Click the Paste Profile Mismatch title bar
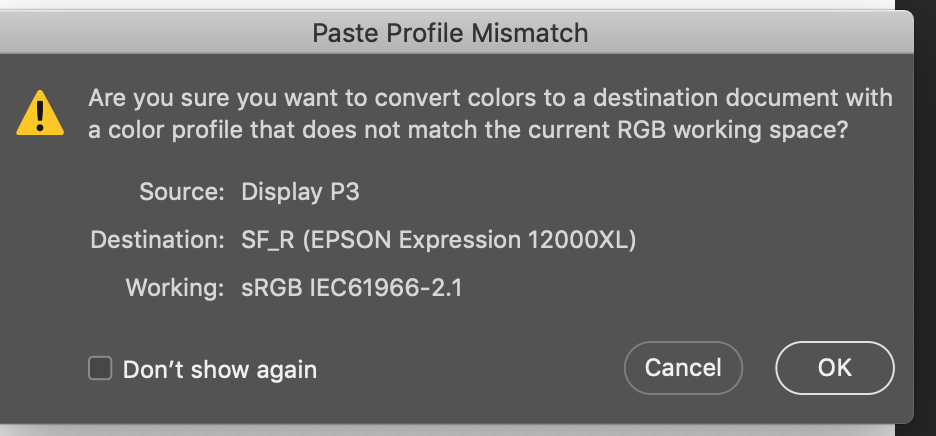Image resolution: width=936 pixels, height=436 pixels. pos(450,33)
